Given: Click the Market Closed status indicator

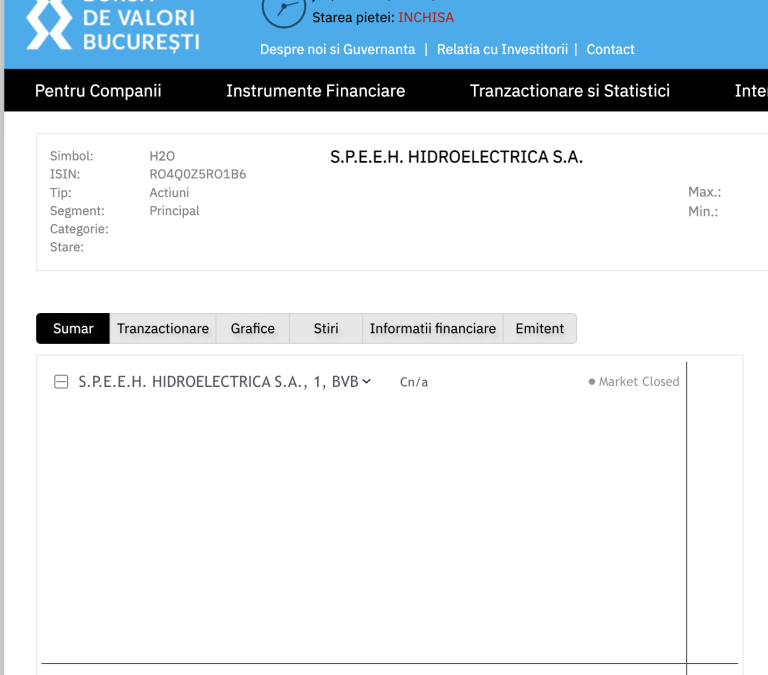Looking at the screenshot, I should click(x=634, y=382).
